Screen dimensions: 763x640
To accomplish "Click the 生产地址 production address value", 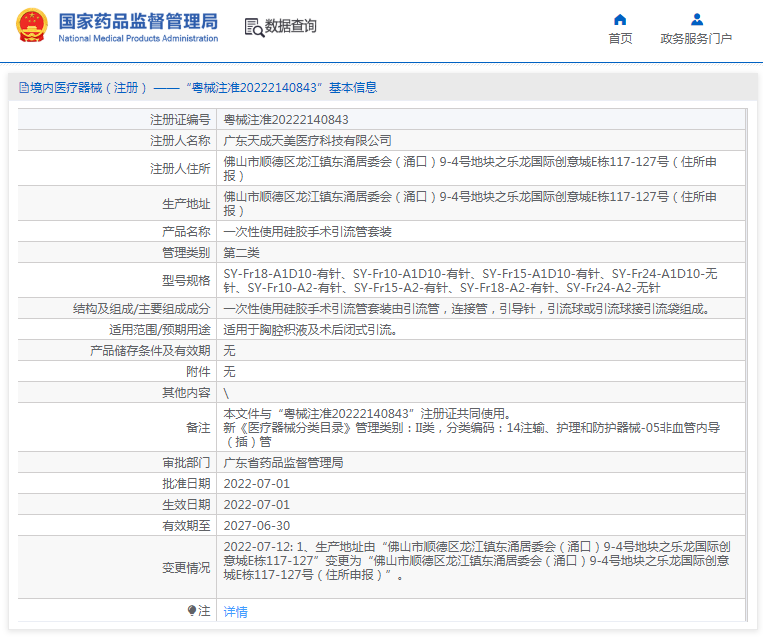I will pyautogui.click(x=470, y=203).
